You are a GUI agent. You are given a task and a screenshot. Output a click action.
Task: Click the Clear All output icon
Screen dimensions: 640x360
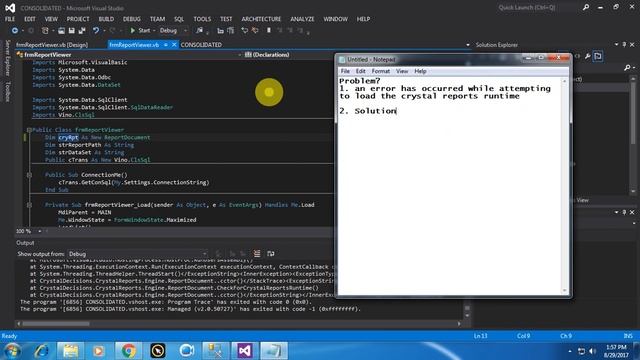tap(257, 254)
